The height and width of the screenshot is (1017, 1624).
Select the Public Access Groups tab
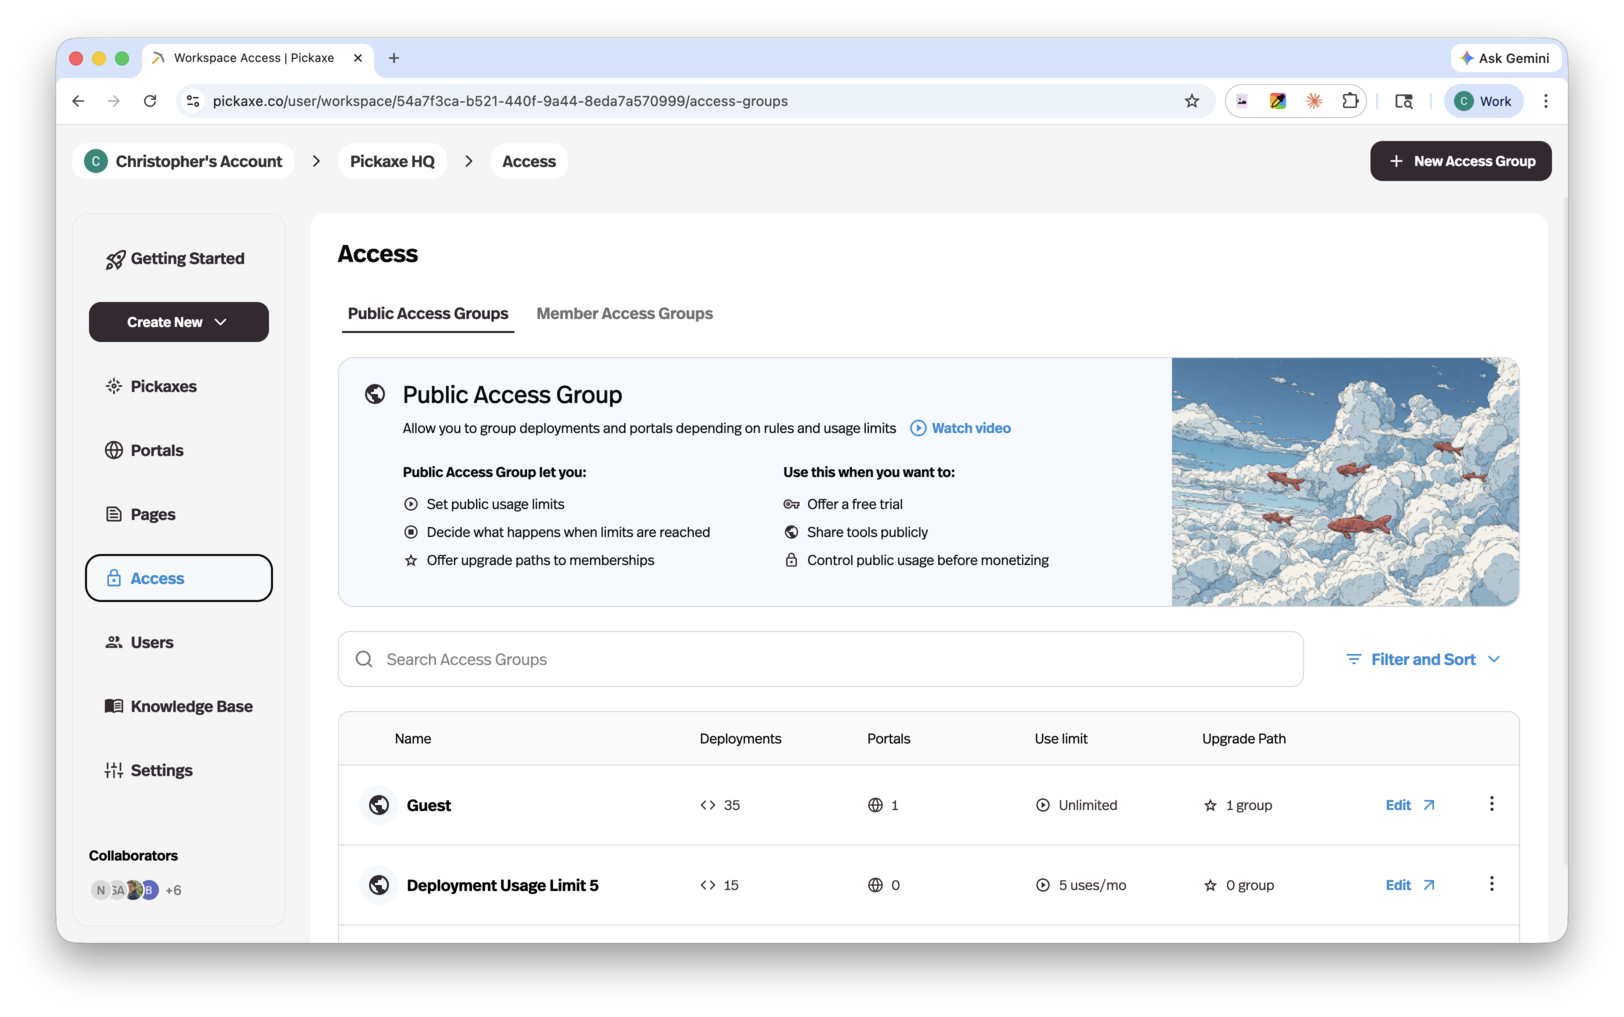tap(428, 314)
